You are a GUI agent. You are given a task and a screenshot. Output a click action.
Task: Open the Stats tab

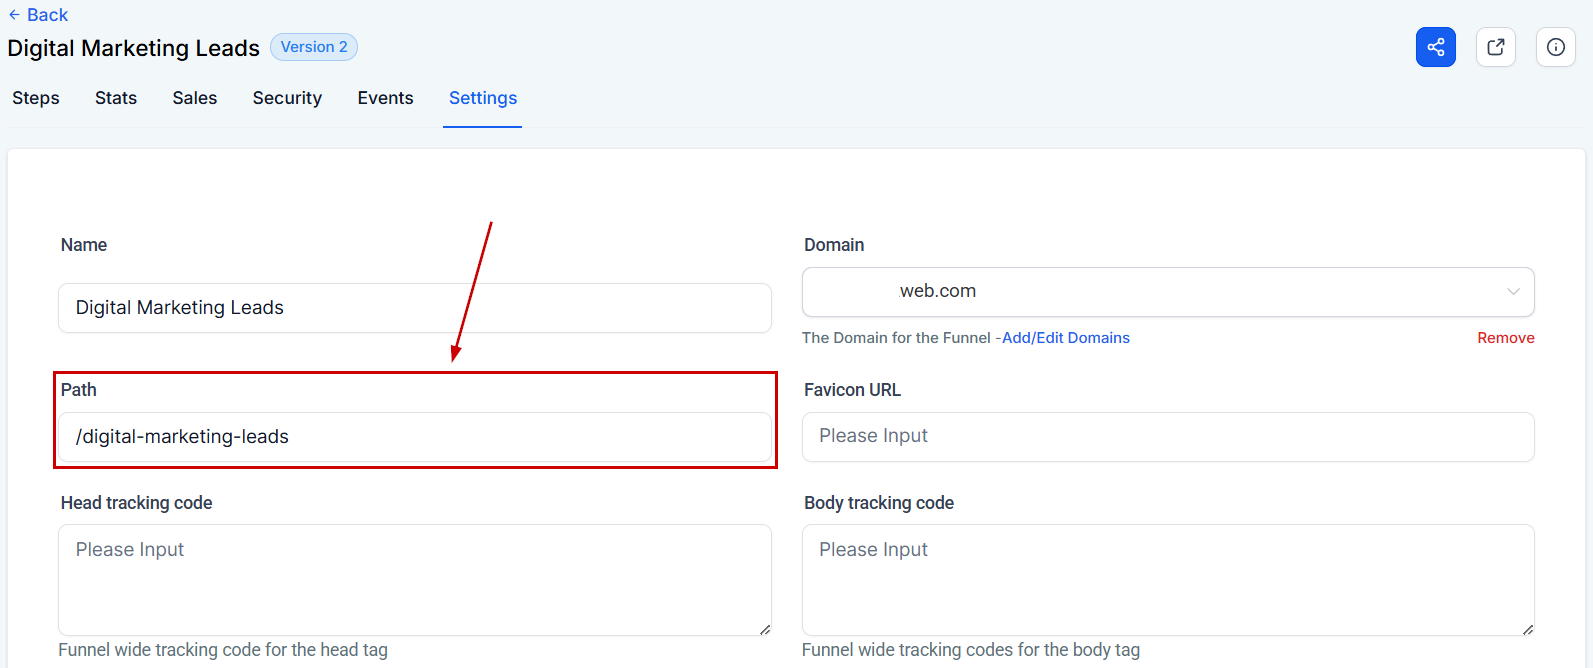(116, 98)
